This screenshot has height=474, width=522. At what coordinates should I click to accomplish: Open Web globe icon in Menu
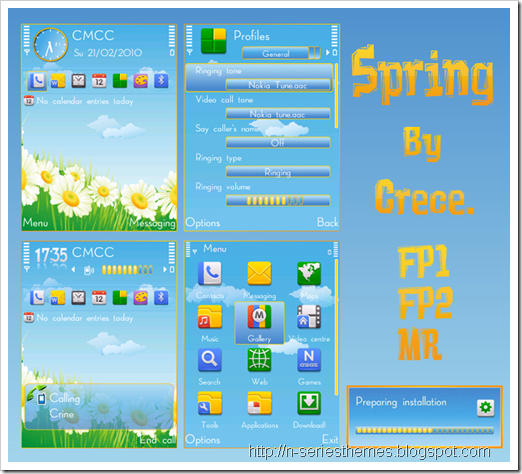pos(259,360)
